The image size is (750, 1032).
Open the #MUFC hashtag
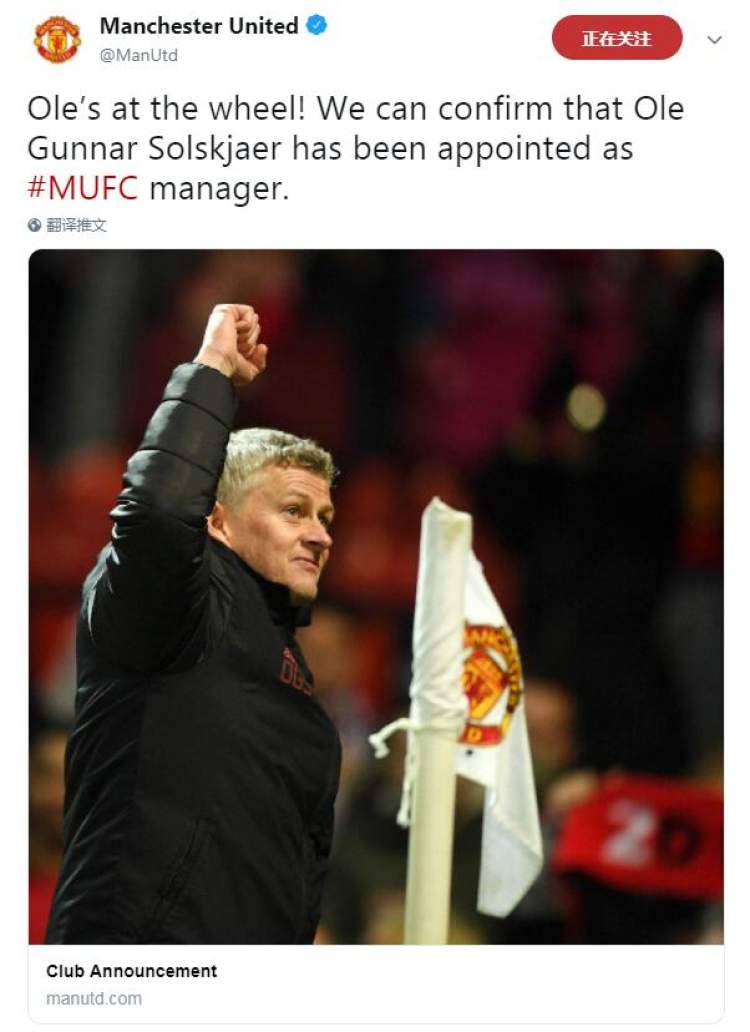[83, 188]
